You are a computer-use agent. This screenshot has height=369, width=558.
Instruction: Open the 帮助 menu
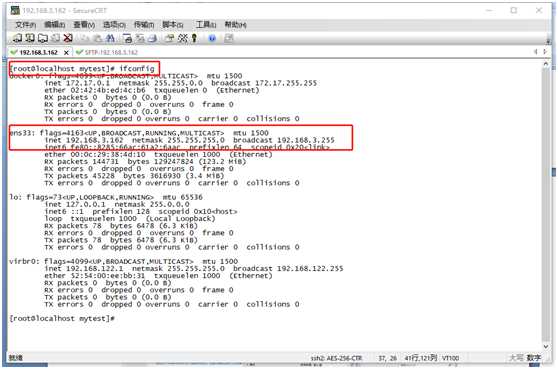(235, 25)
